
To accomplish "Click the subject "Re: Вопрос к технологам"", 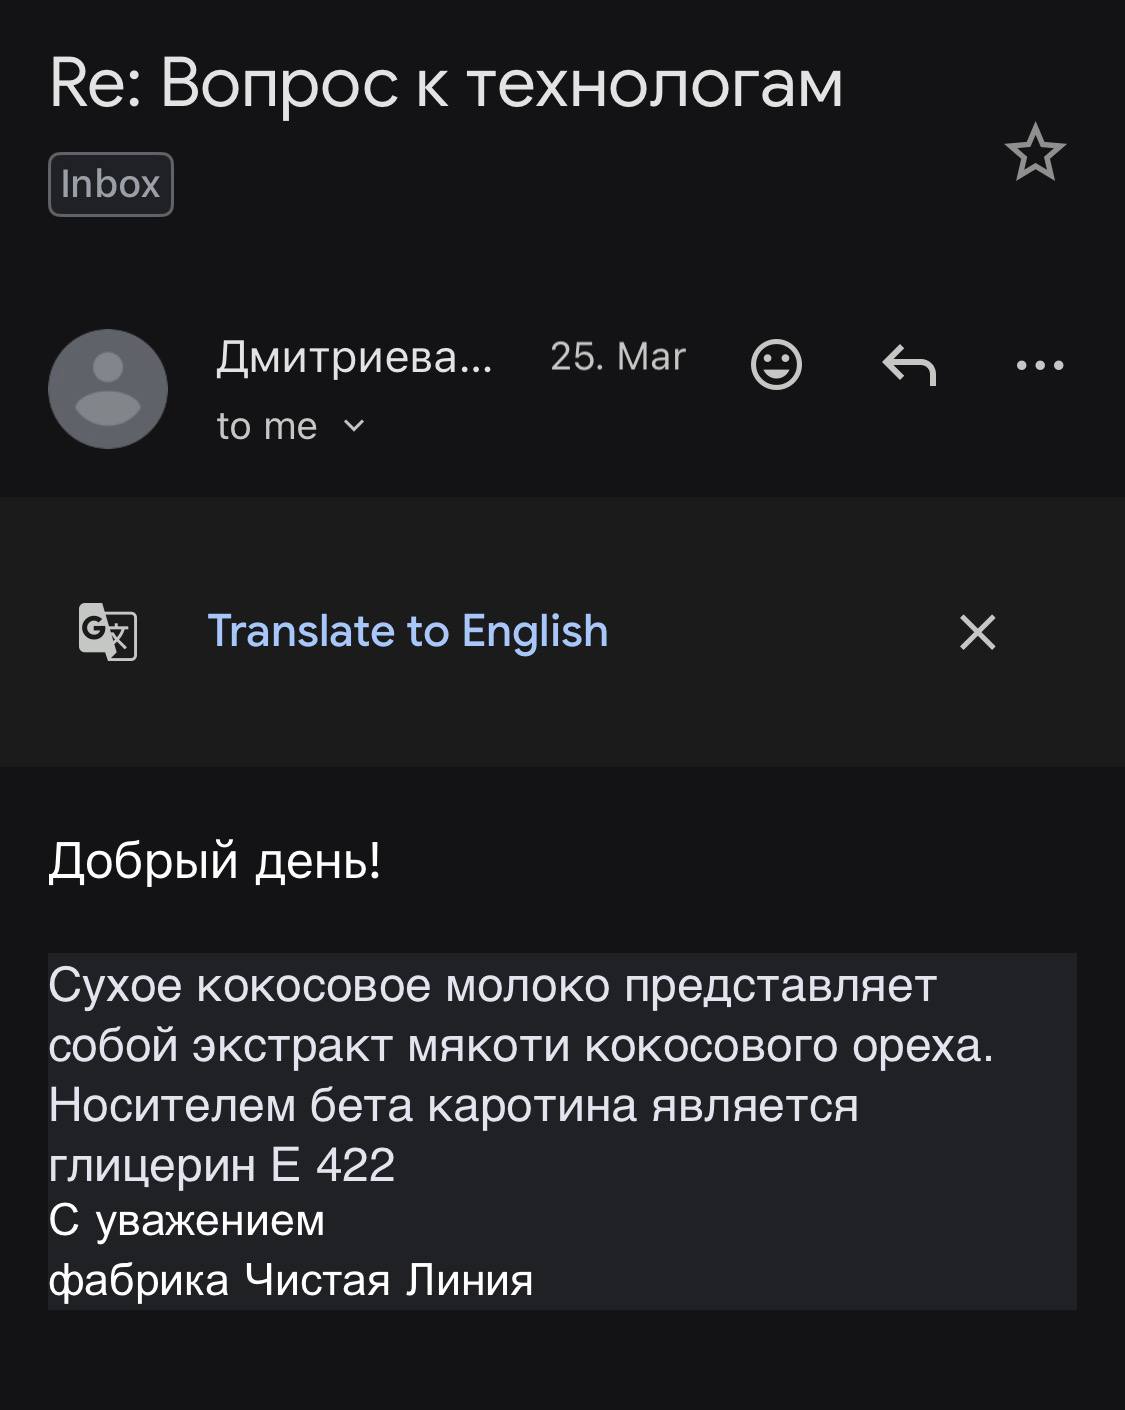I will click(446, 83).
